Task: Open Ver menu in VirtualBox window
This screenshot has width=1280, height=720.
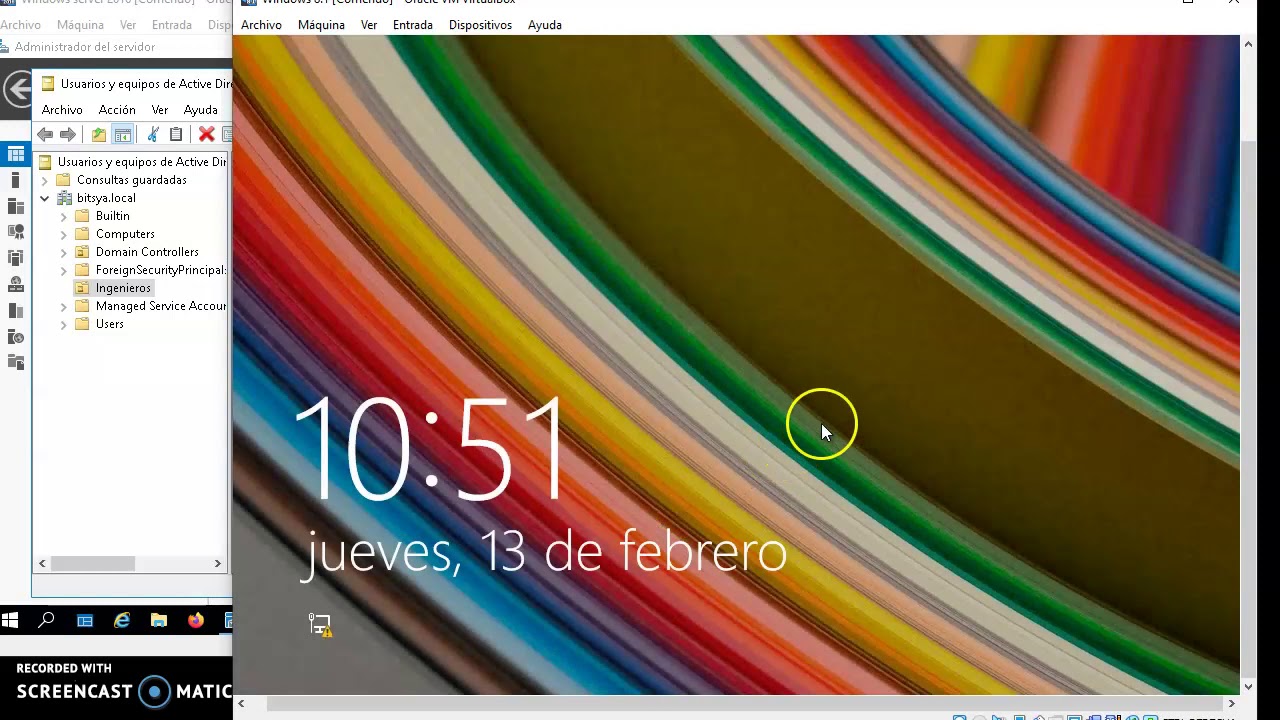Action: coord(369,25)
